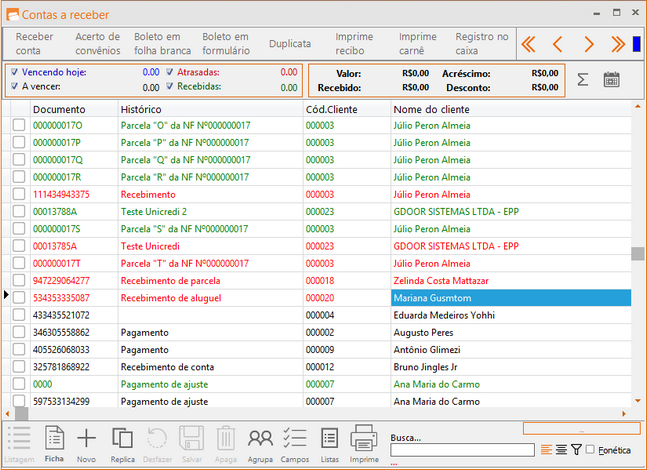This screenshot has height=470, width=647.
Task: Click Teste Unicredi 2 cell
Action: (210, 212)
